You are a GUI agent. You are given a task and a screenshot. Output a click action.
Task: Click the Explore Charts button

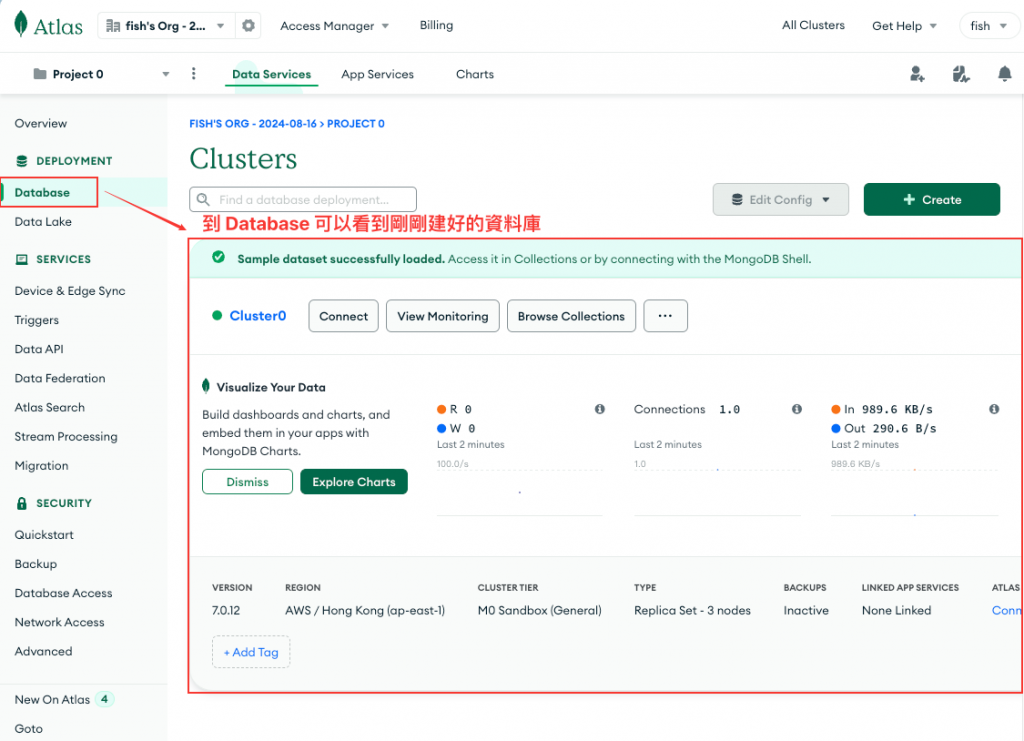pos(354,482)
